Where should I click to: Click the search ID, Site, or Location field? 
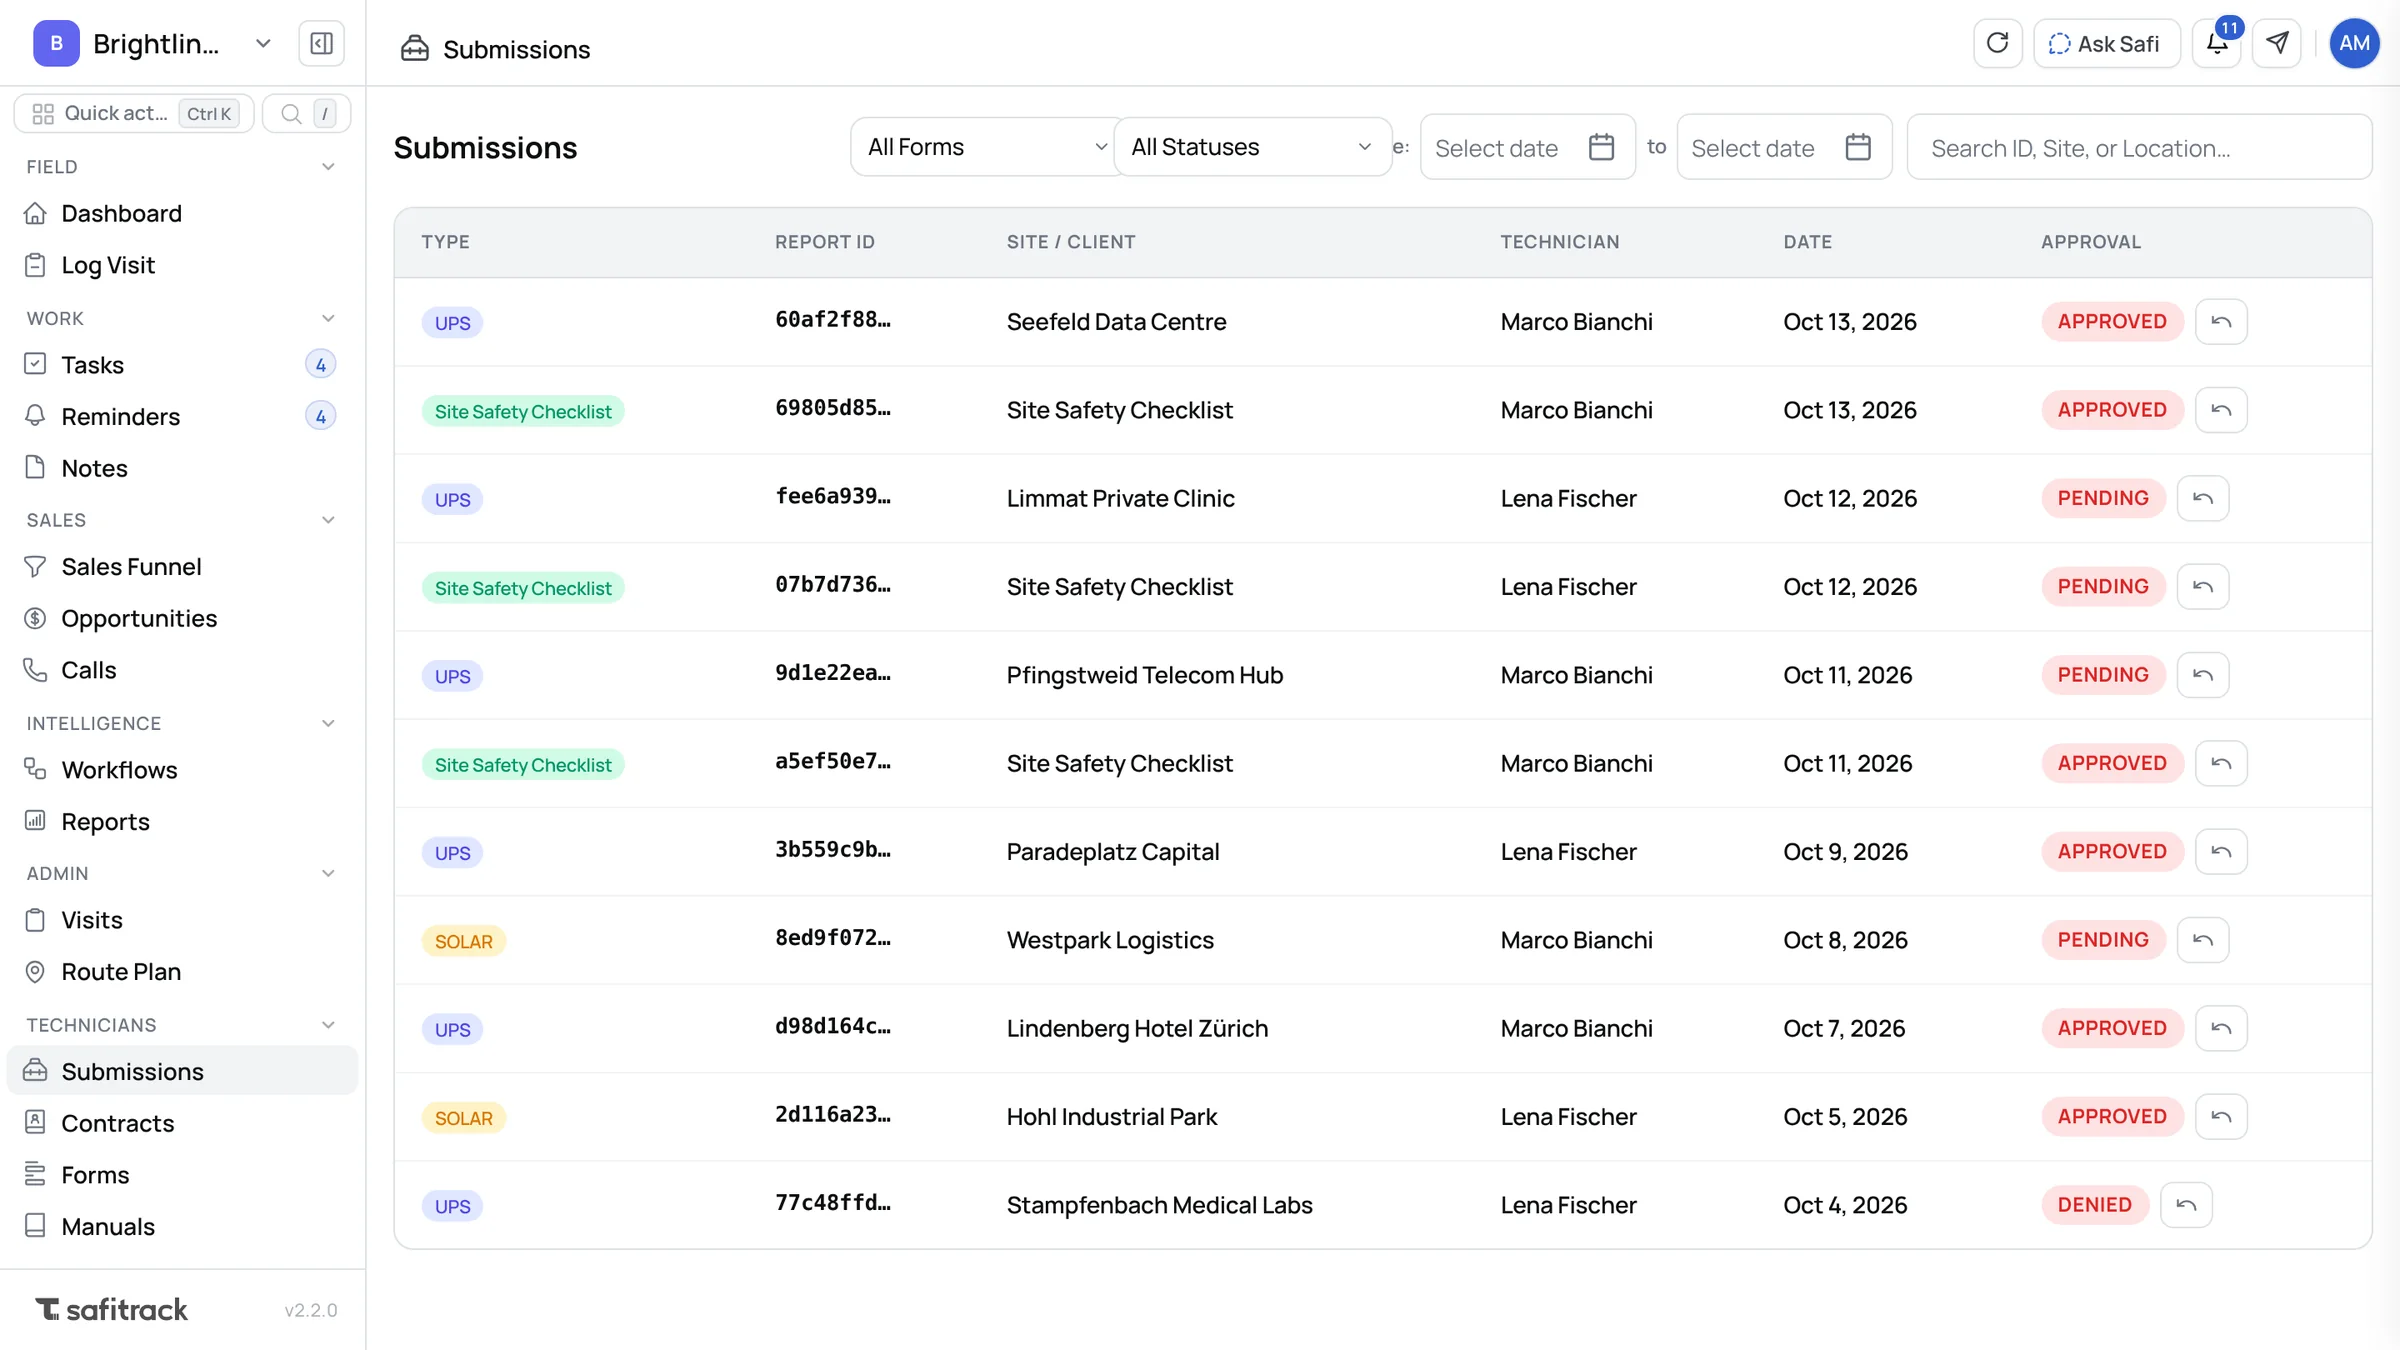[2139, 148]
